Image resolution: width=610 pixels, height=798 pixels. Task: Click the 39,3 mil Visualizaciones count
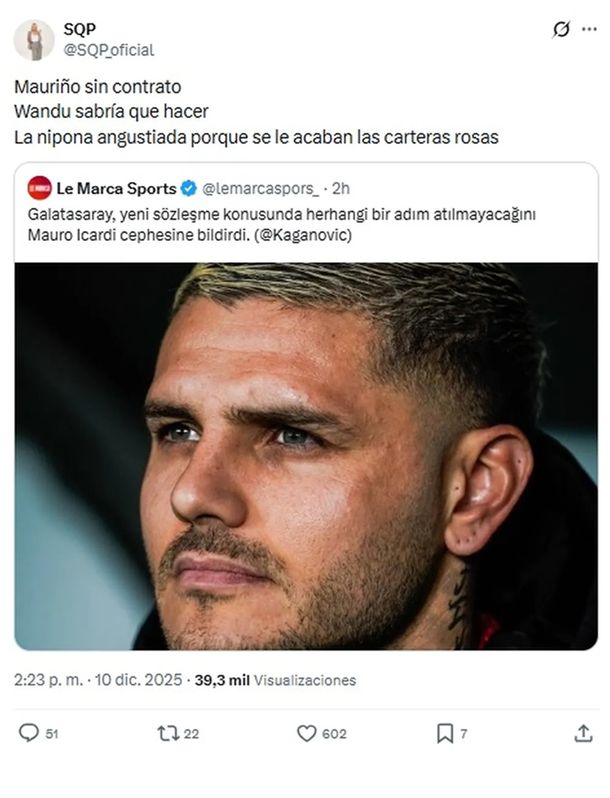click(275, 680)
